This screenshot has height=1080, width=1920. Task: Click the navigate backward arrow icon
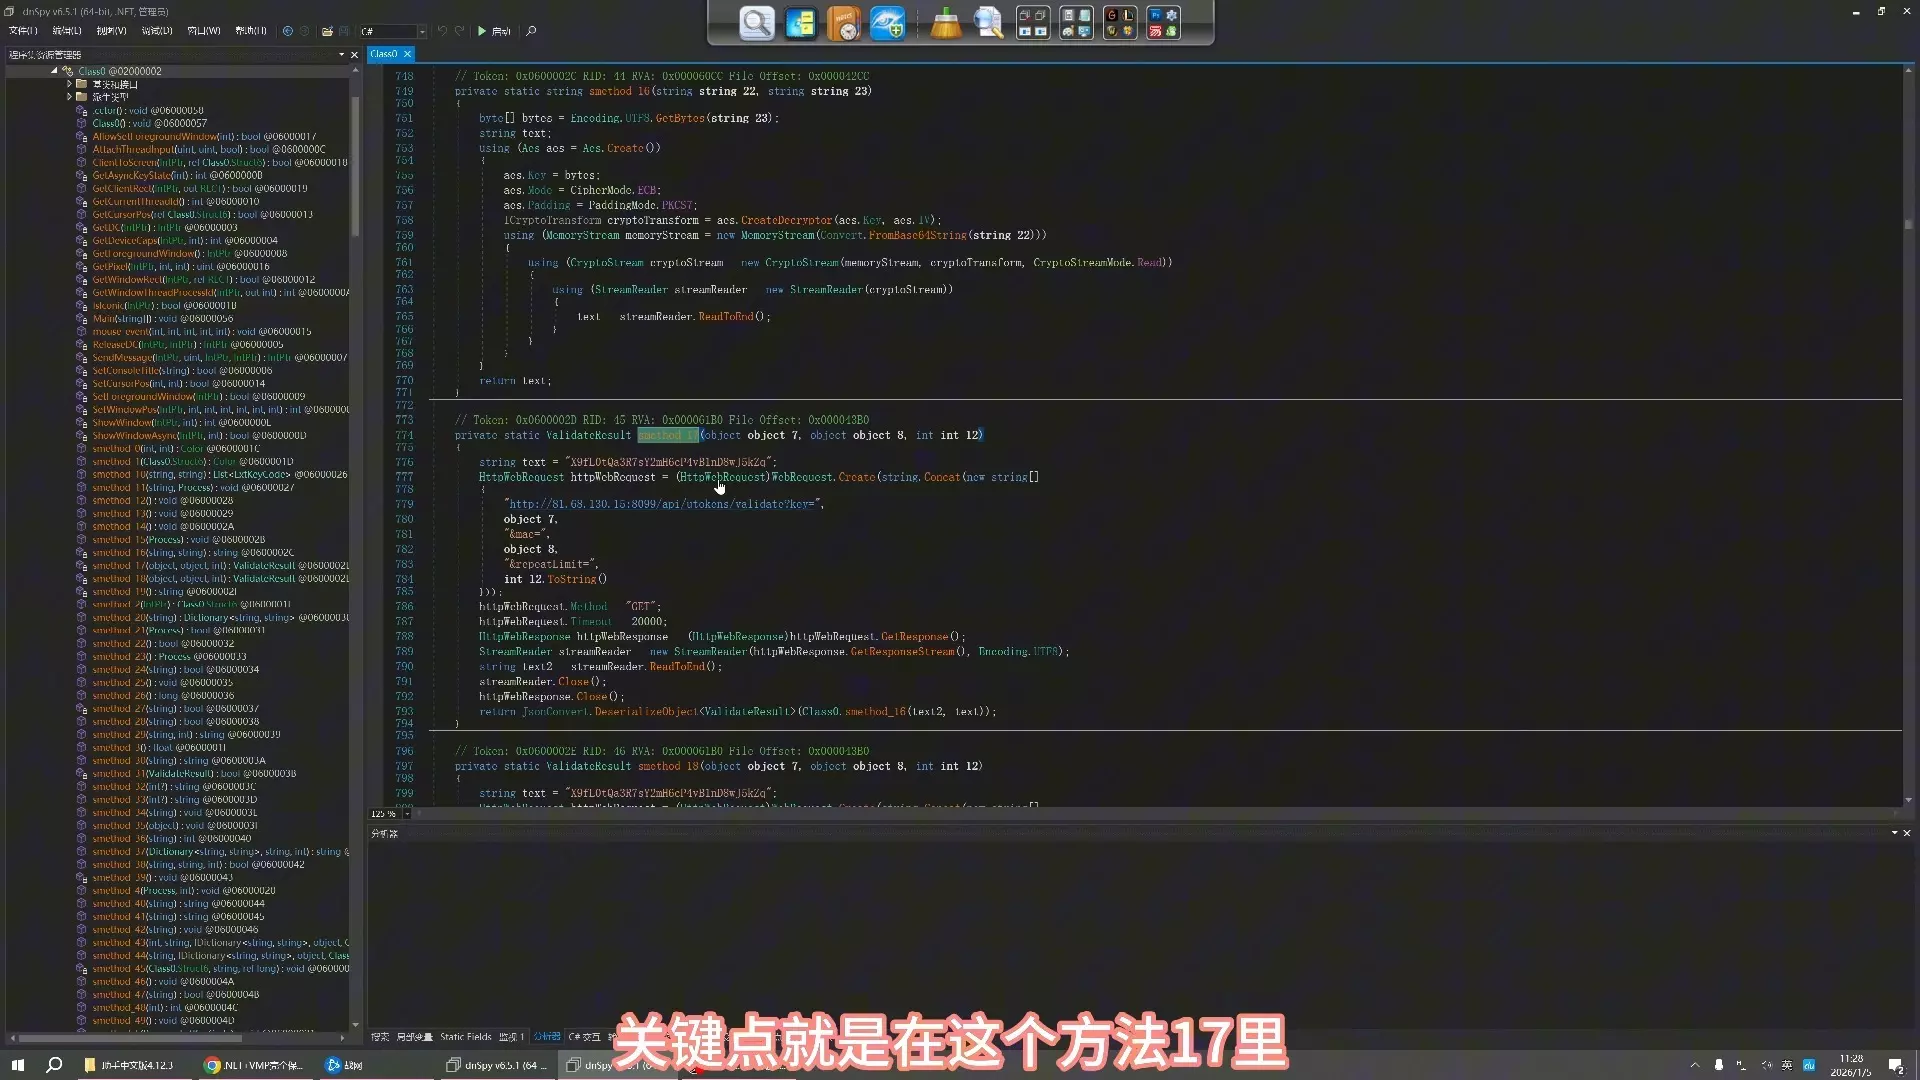point(288,31)
